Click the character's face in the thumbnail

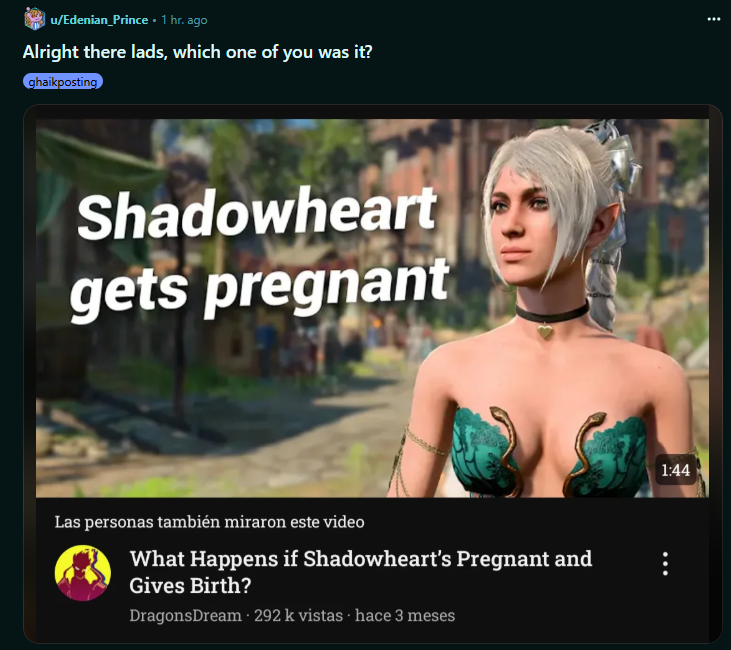[x=518, y=226]
